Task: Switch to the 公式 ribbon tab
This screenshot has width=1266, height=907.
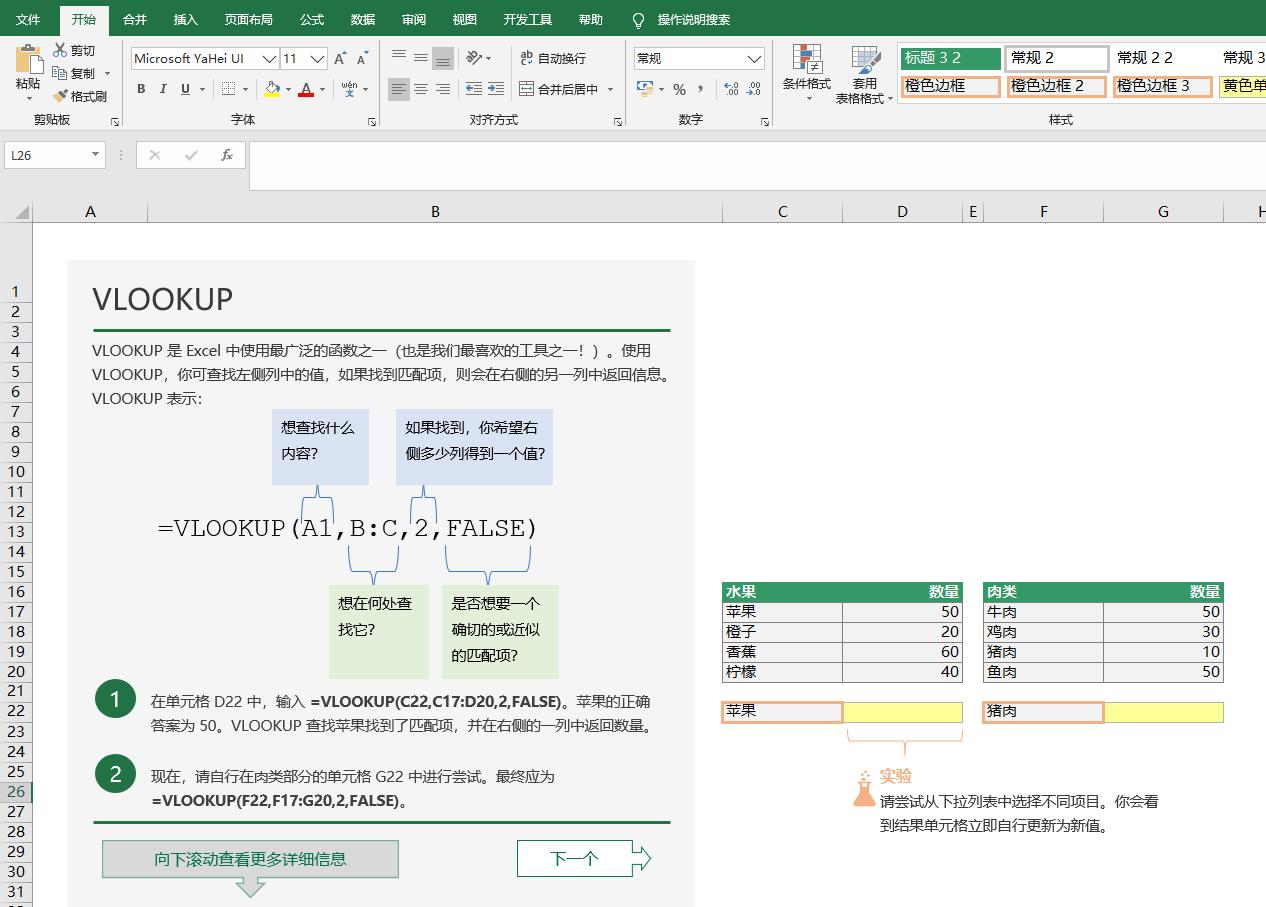Action: (314, 19)
